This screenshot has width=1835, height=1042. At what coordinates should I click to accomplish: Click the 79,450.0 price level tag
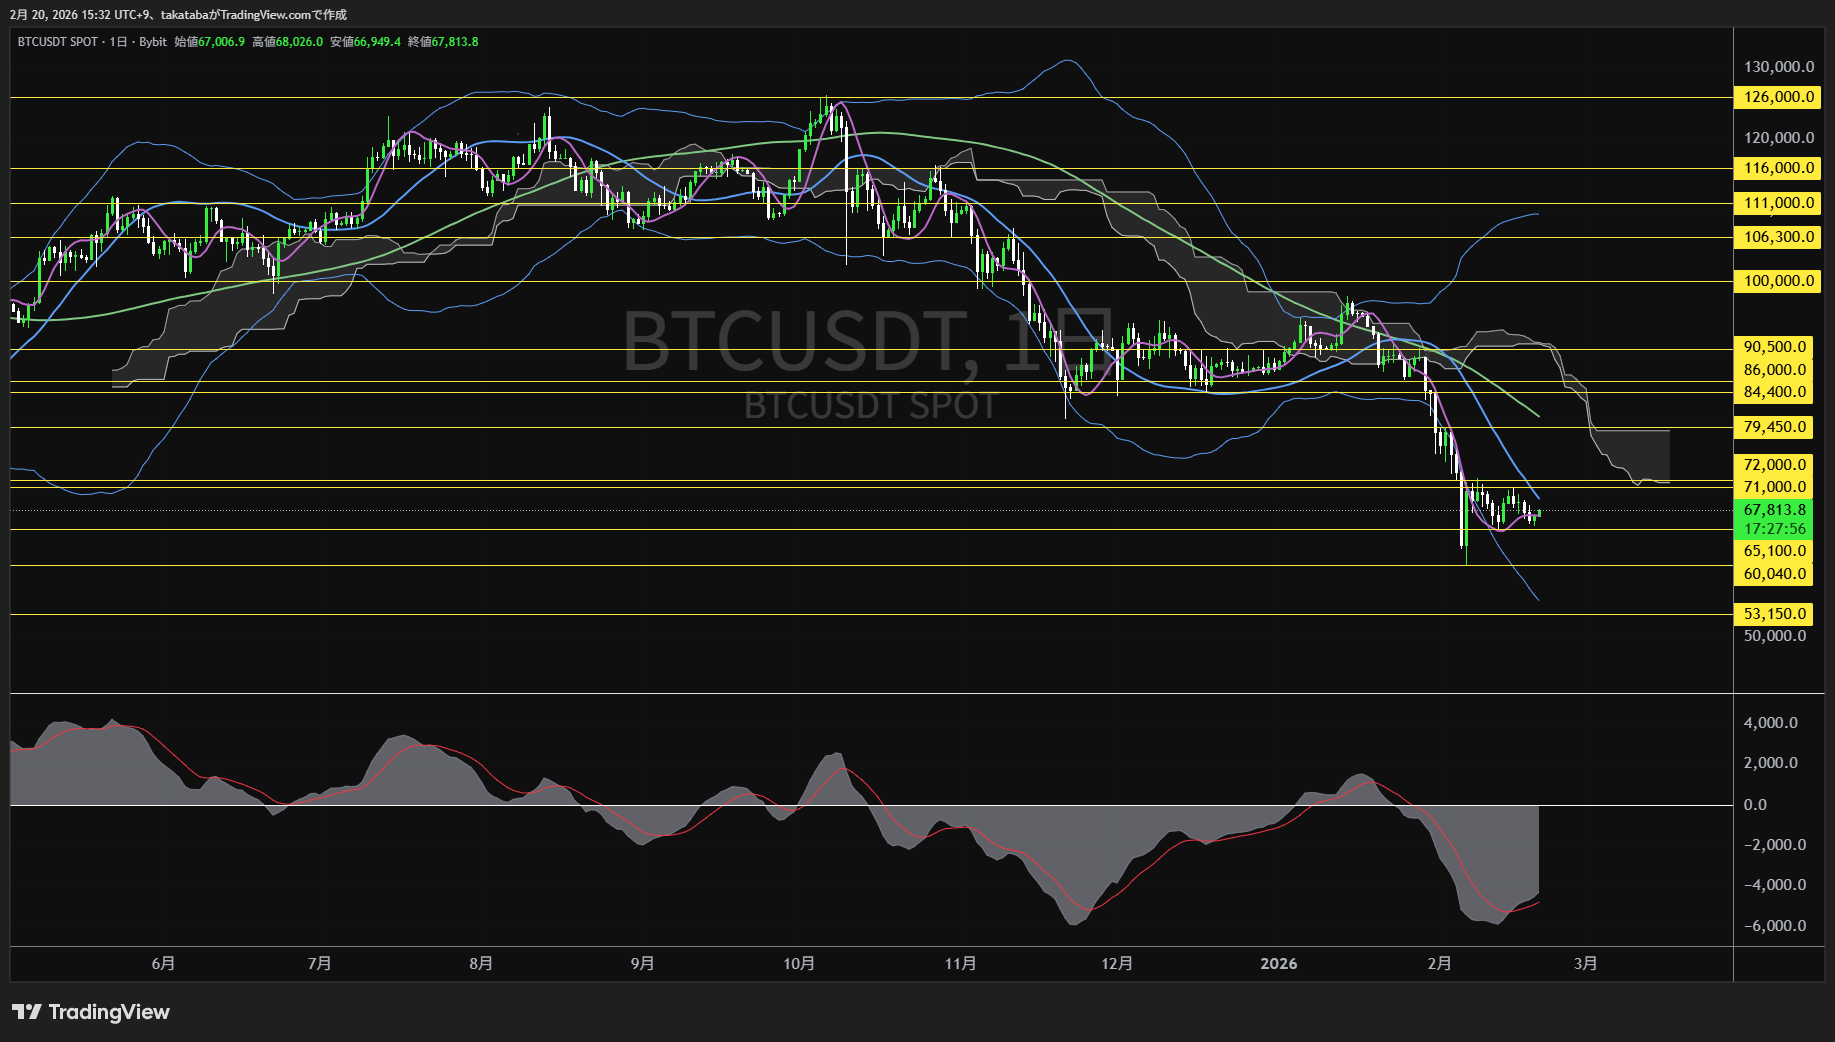click(1775, 427)
